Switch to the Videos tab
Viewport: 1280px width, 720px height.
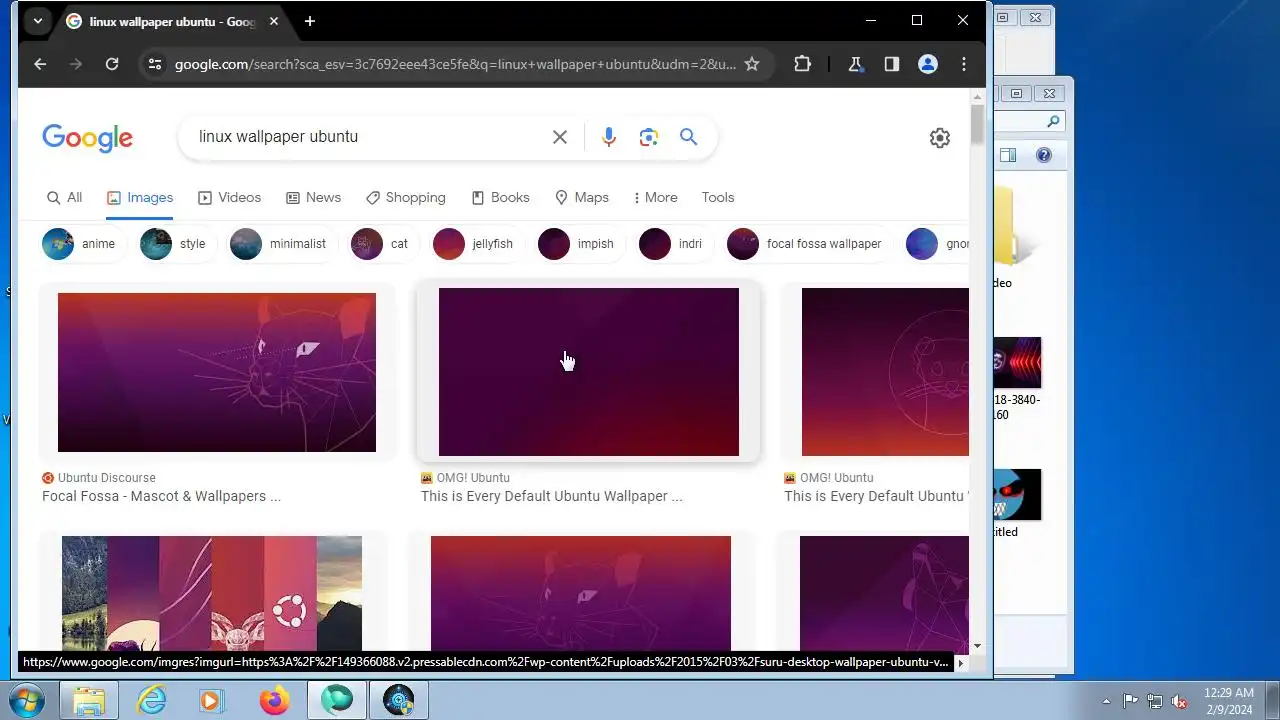(230, 197)
